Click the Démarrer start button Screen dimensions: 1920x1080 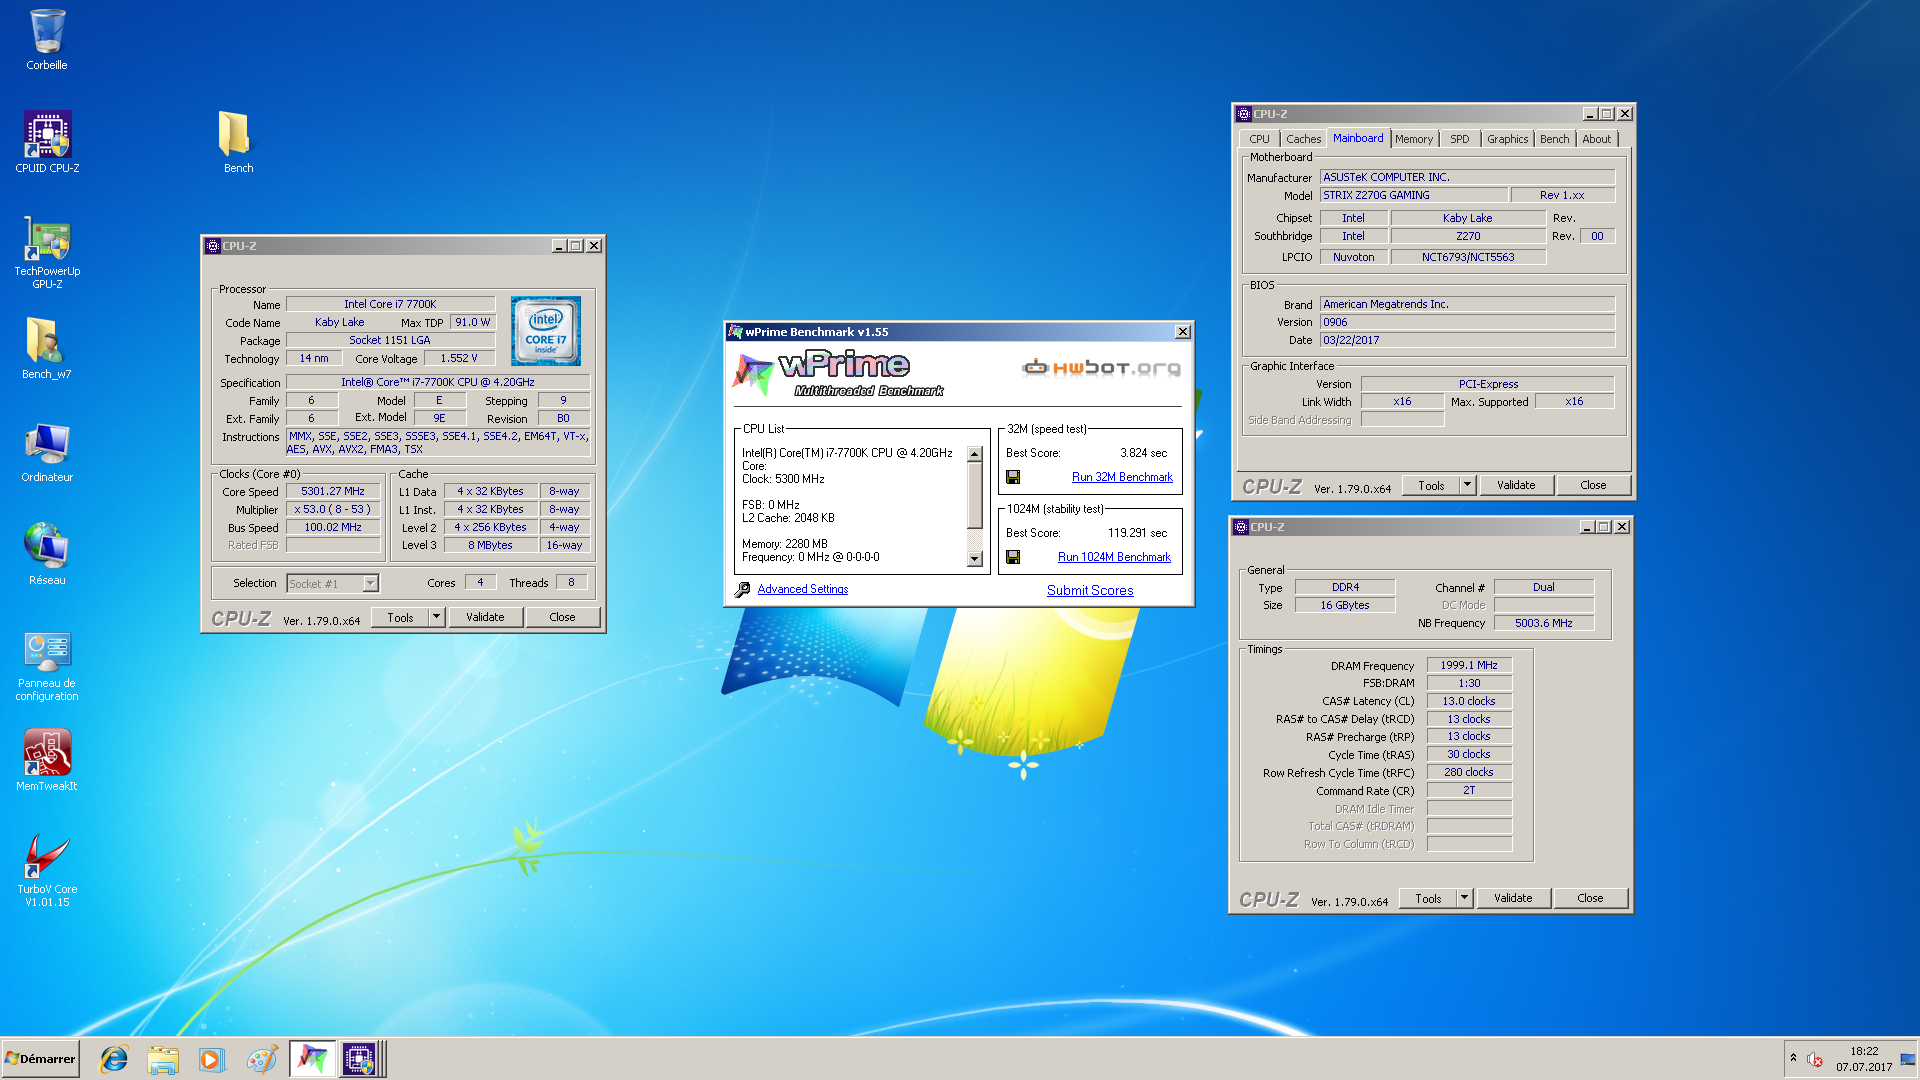pyautogui.click(x=40, y=1059)
